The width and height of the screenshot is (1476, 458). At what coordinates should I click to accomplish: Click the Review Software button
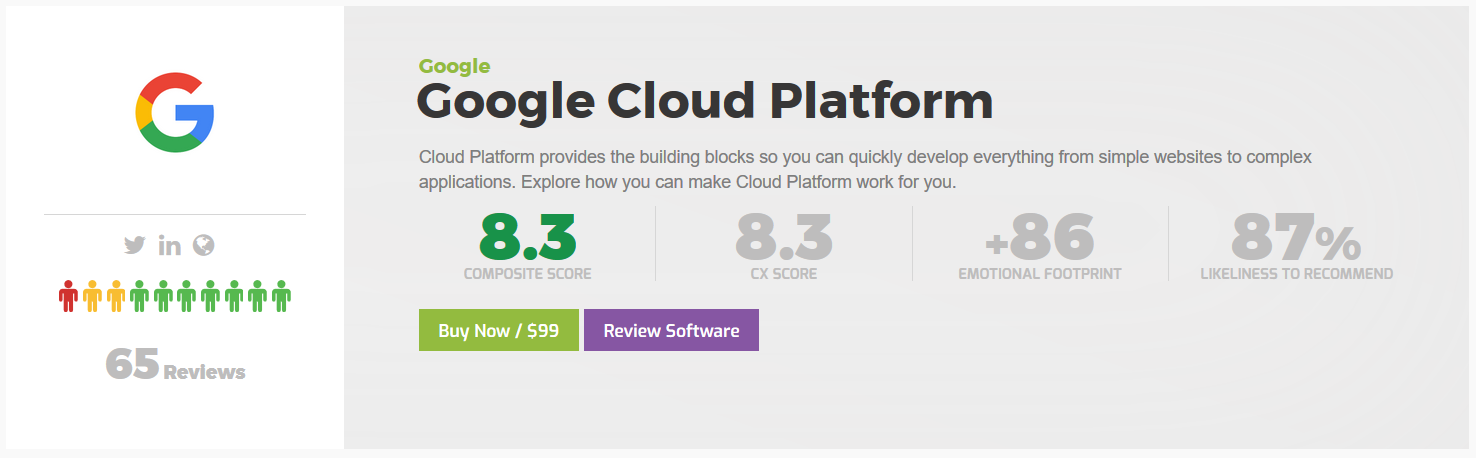[x=671, y=331]
